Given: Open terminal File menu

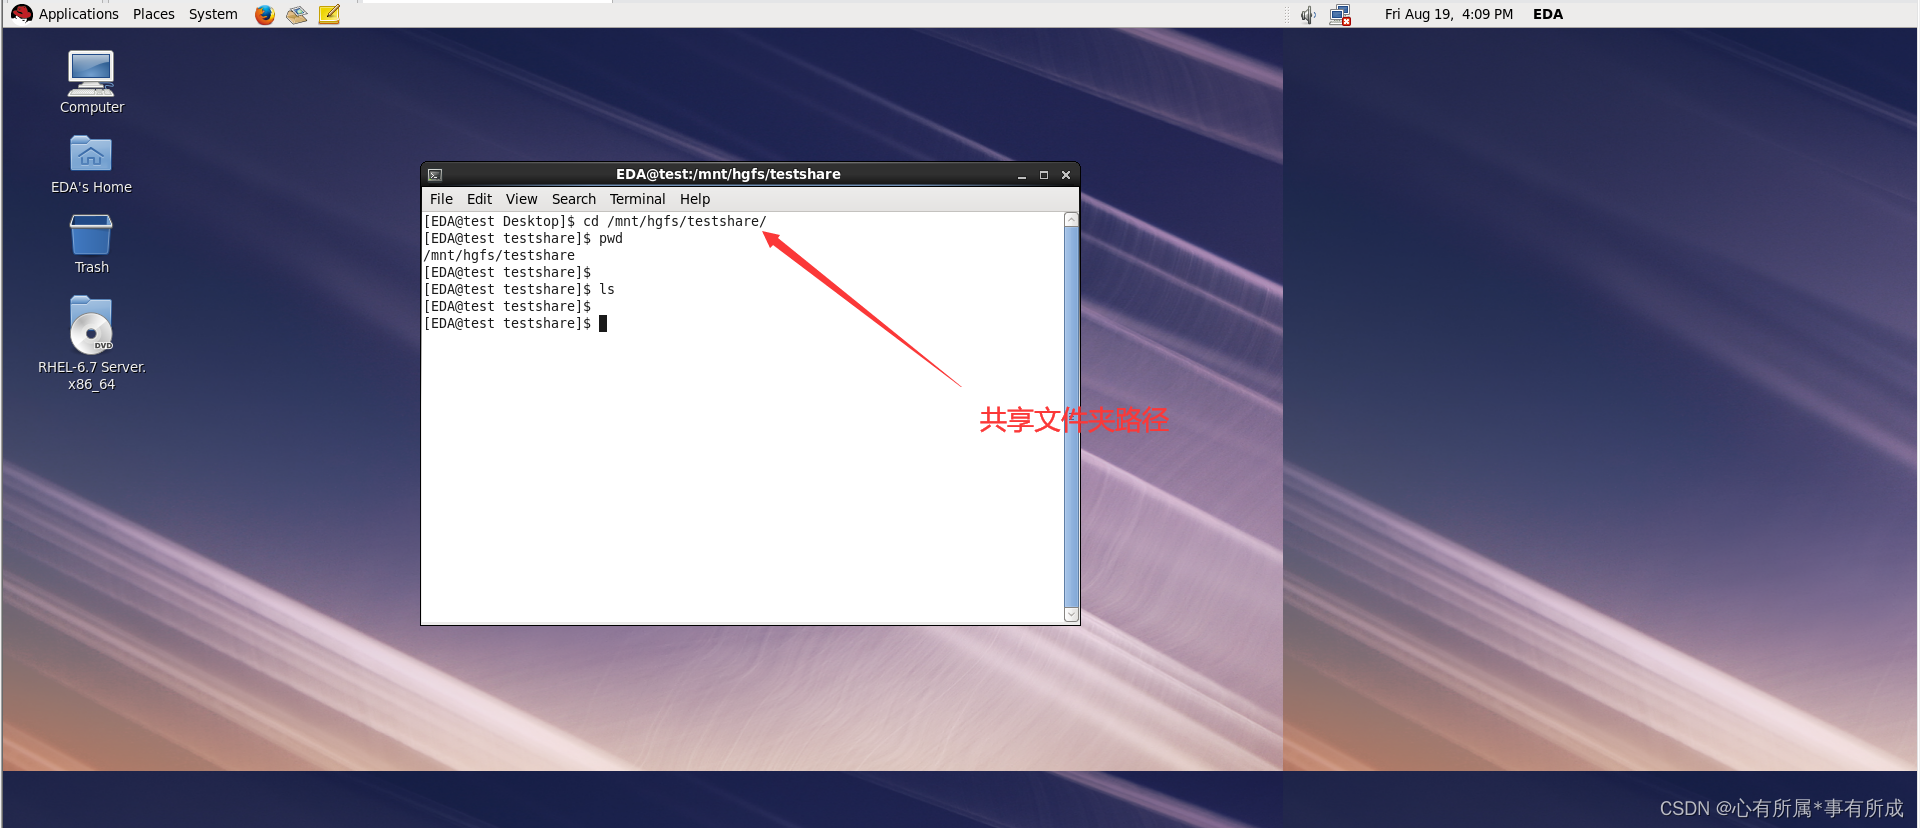Looking at the screenshot, I should (x=441, y=199).
